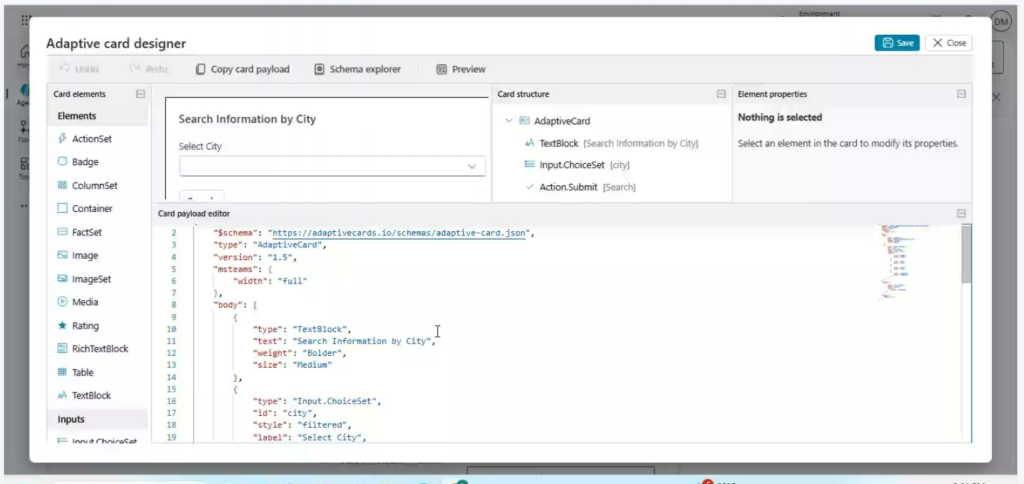The width and height of the screenshot is (1024, 484).
Task: Pick the Container element icon
Action: 62,209
